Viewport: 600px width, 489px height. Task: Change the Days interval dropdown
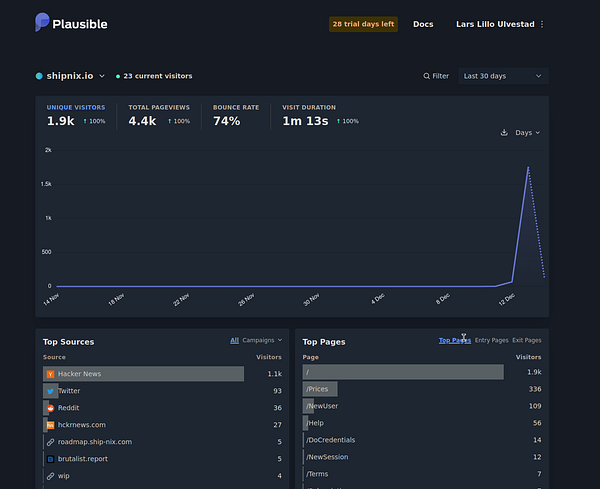click(x=527, y=132)
